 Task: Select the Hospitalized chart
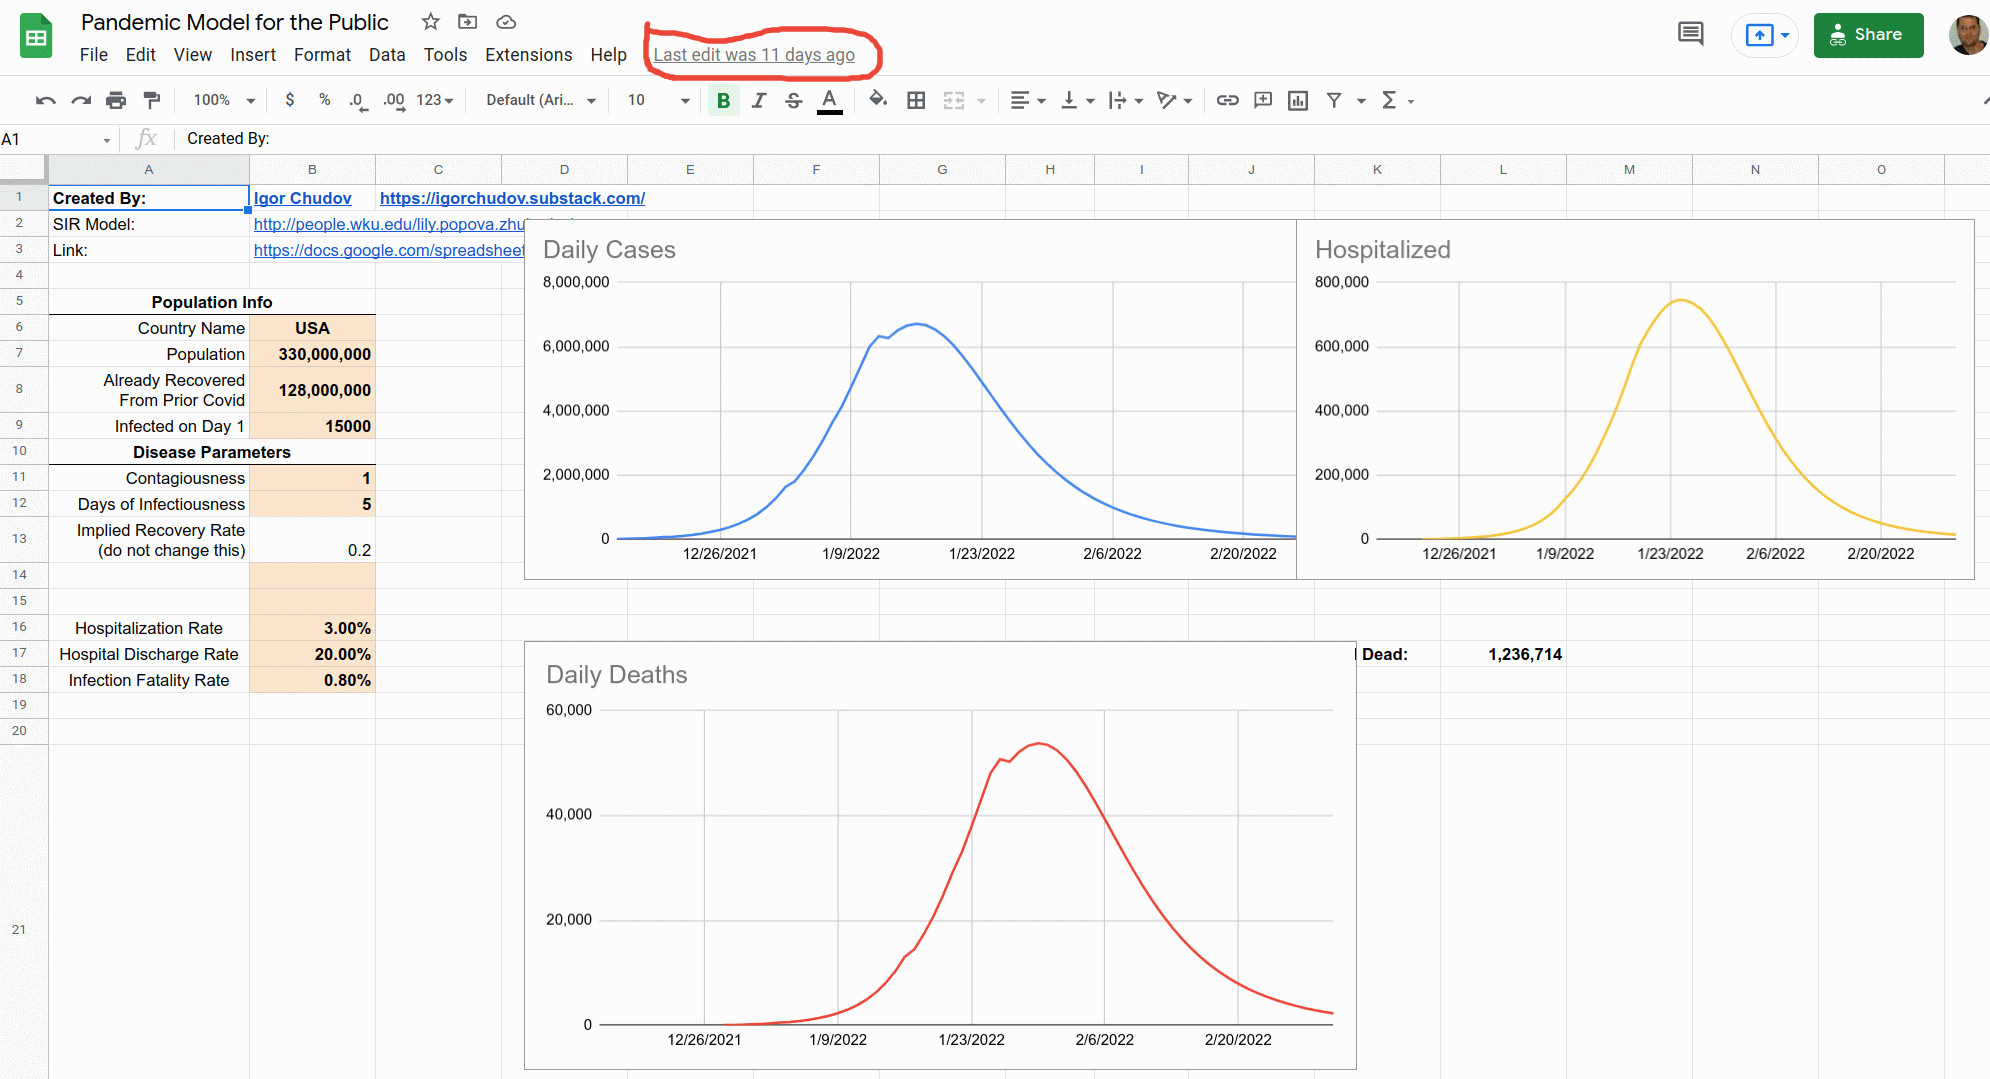click(1635, 399)
